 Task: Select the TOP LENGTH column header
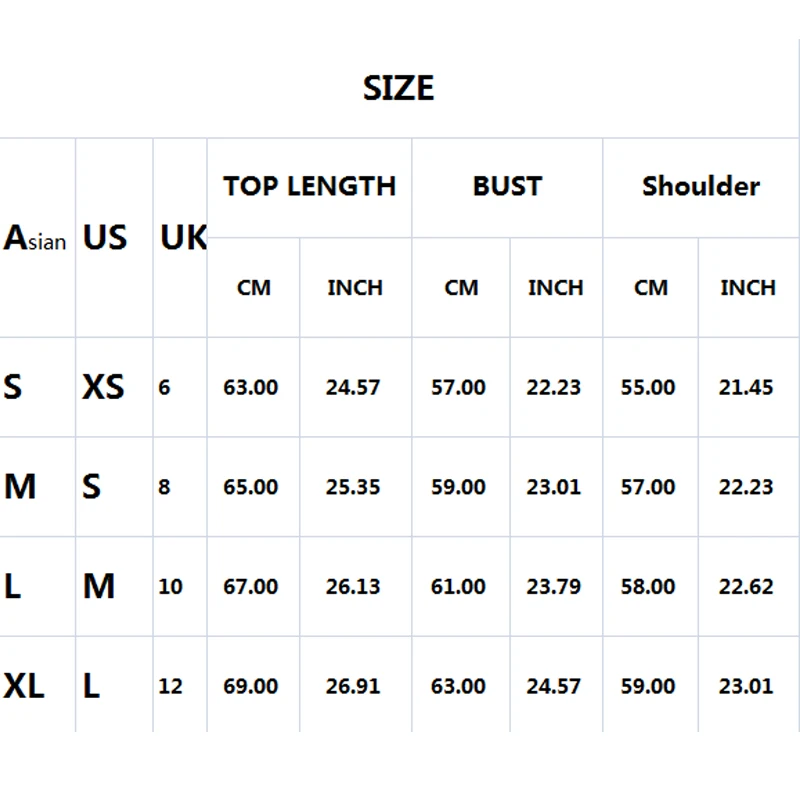(x=309, y=186)
